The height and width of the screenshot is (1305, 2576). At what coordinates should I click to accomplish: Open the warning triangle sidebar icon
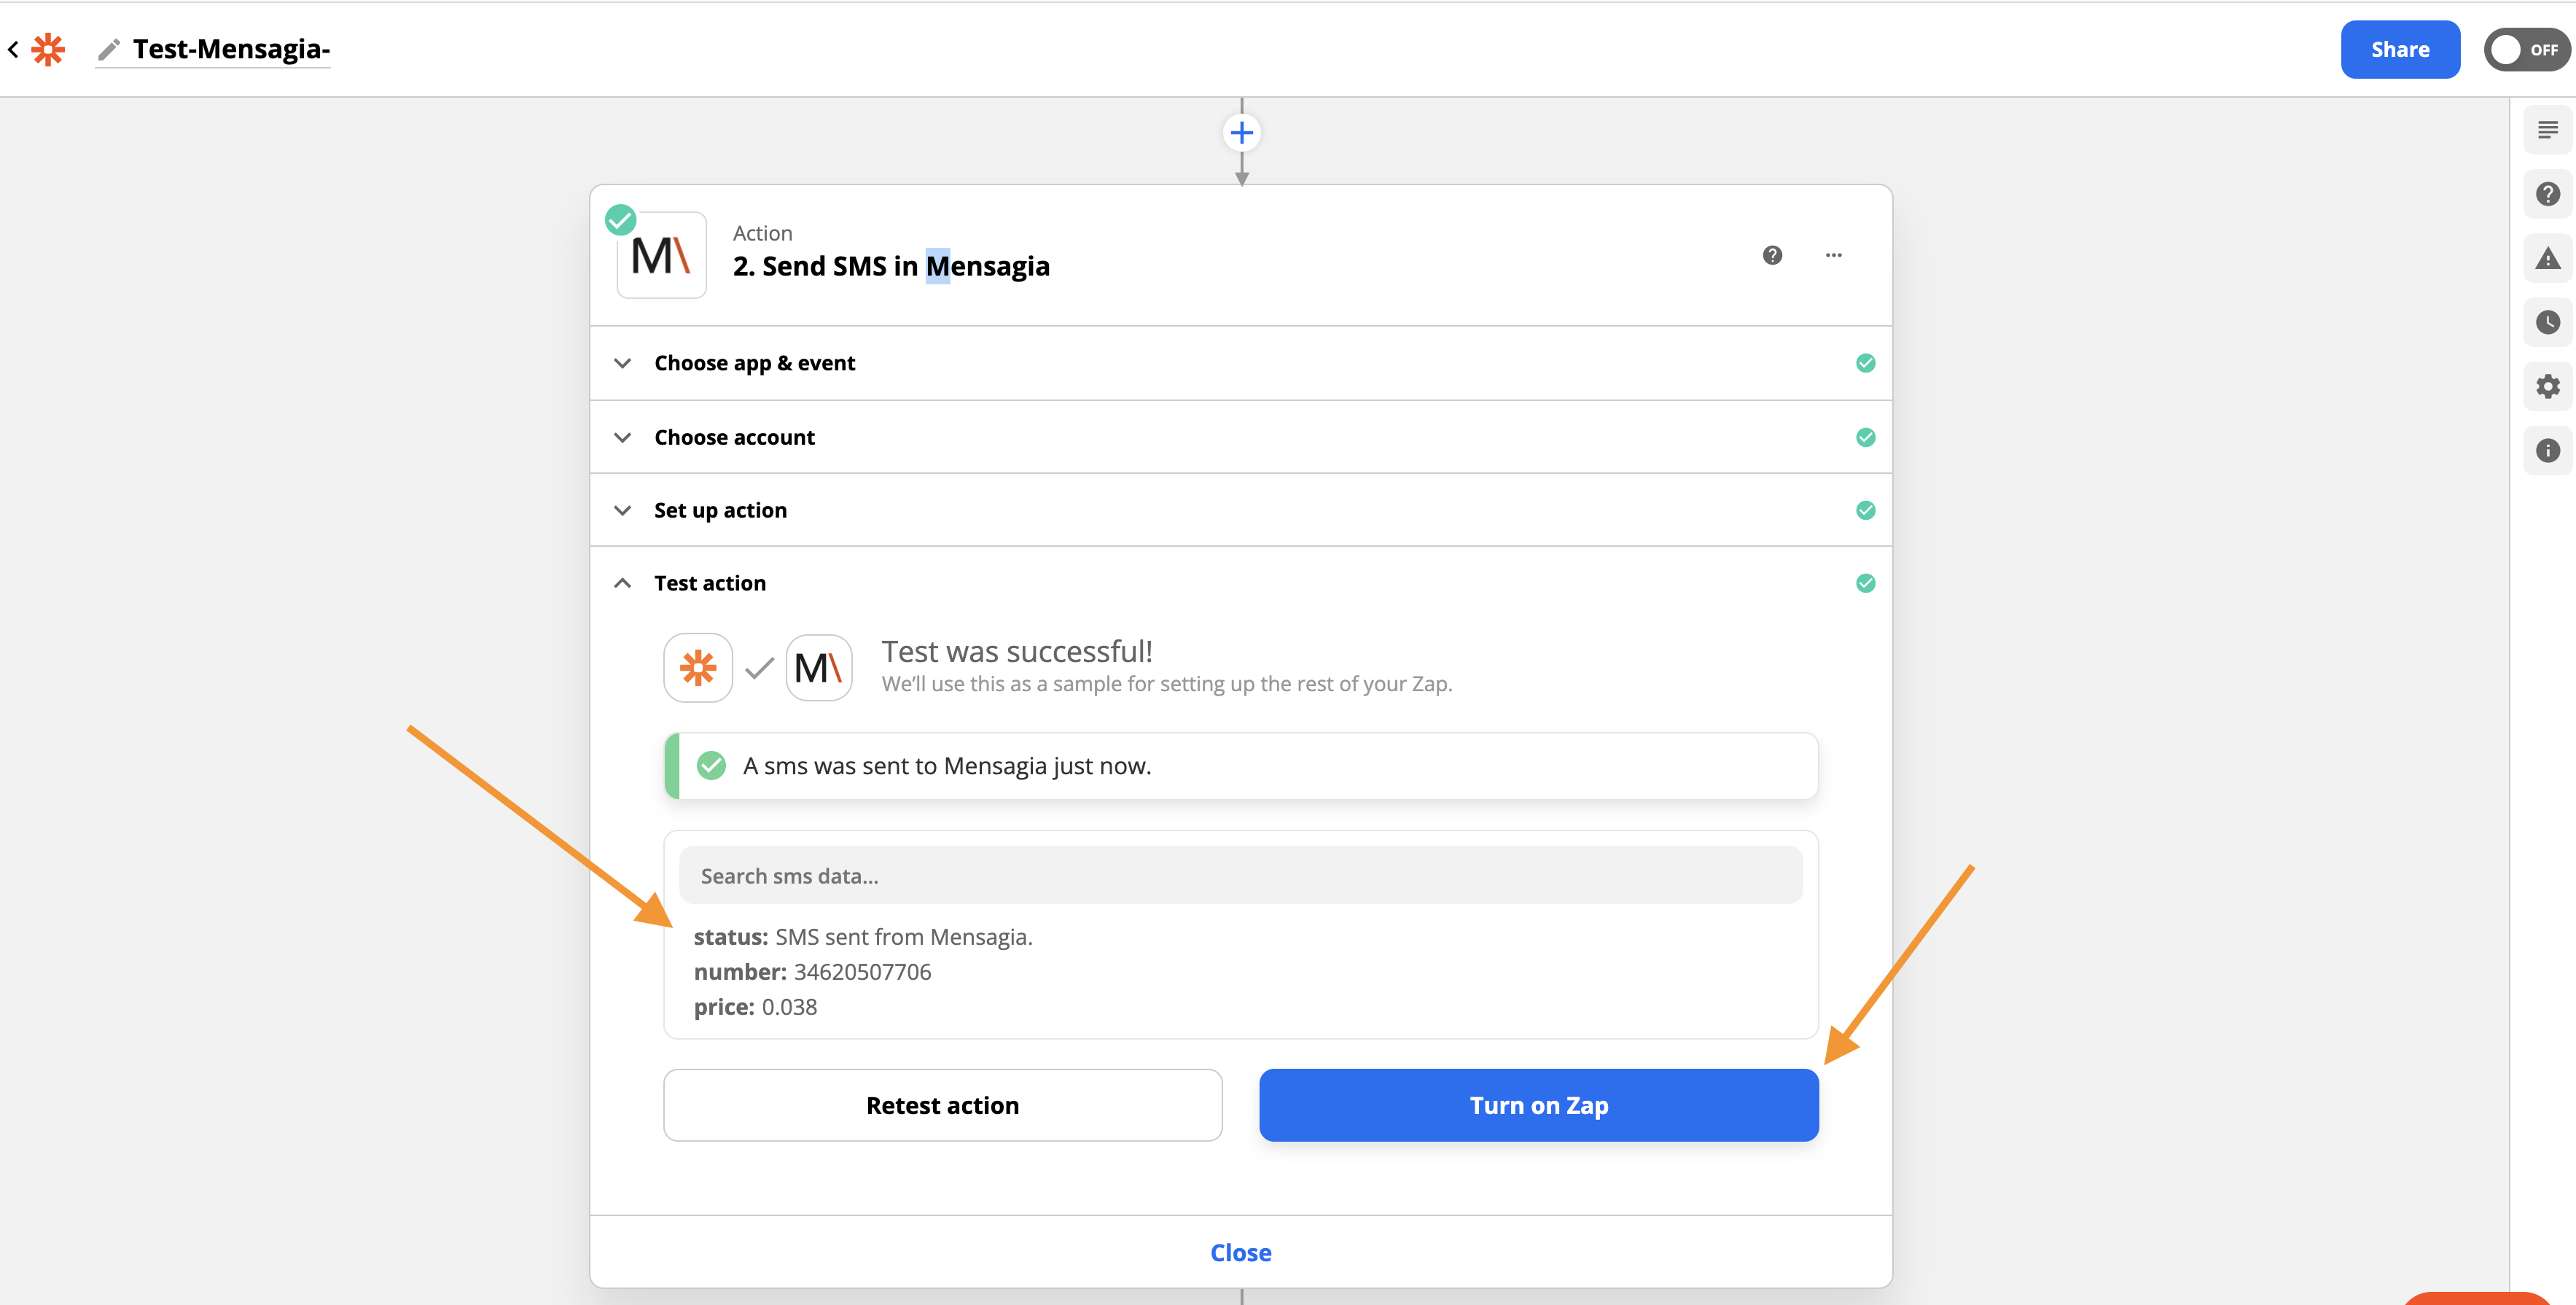tap(2547, 259)
